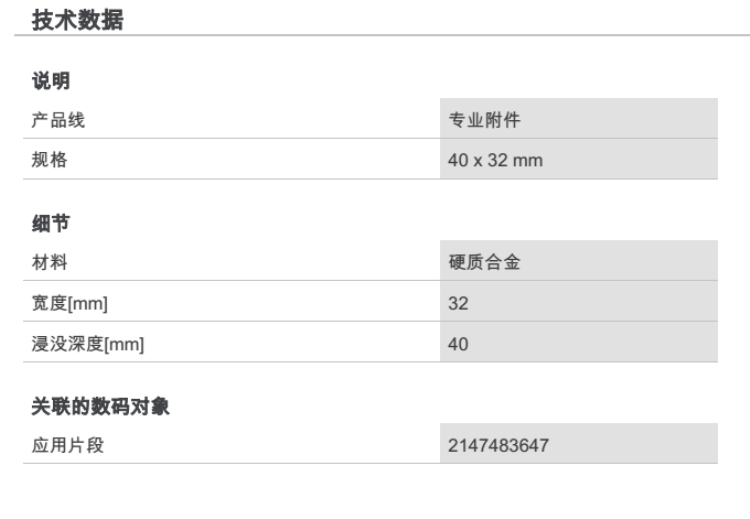Click the 细节 group heading
The width and height of the screenshot is (750, 519).
click(50, 223)
